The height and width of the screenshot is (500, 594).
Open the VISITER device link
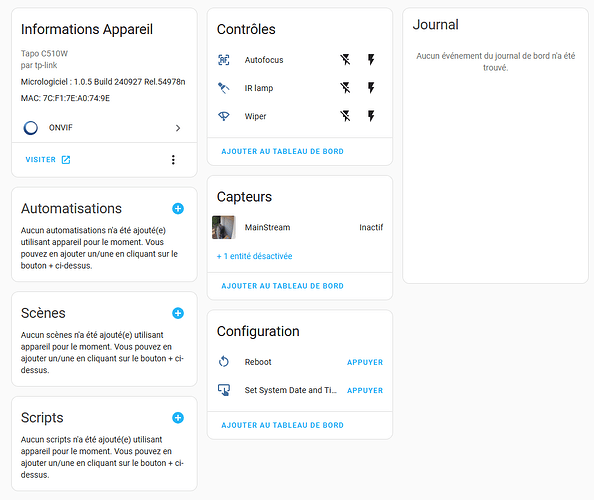coord(48,159)
